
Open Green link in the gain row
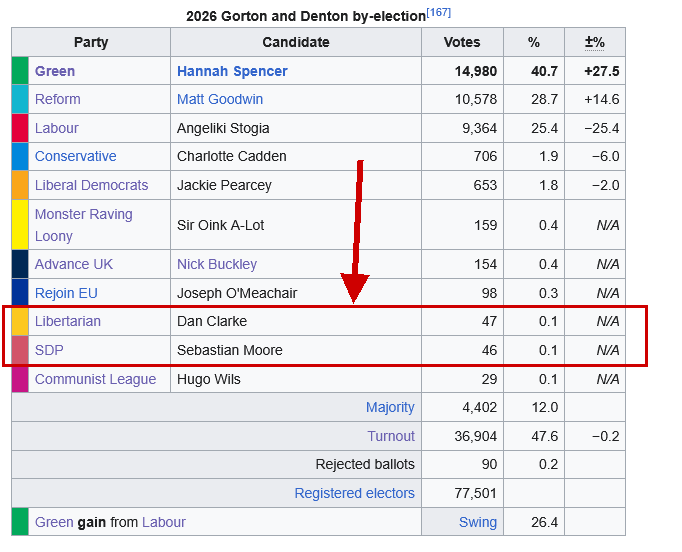click(54, 522)
